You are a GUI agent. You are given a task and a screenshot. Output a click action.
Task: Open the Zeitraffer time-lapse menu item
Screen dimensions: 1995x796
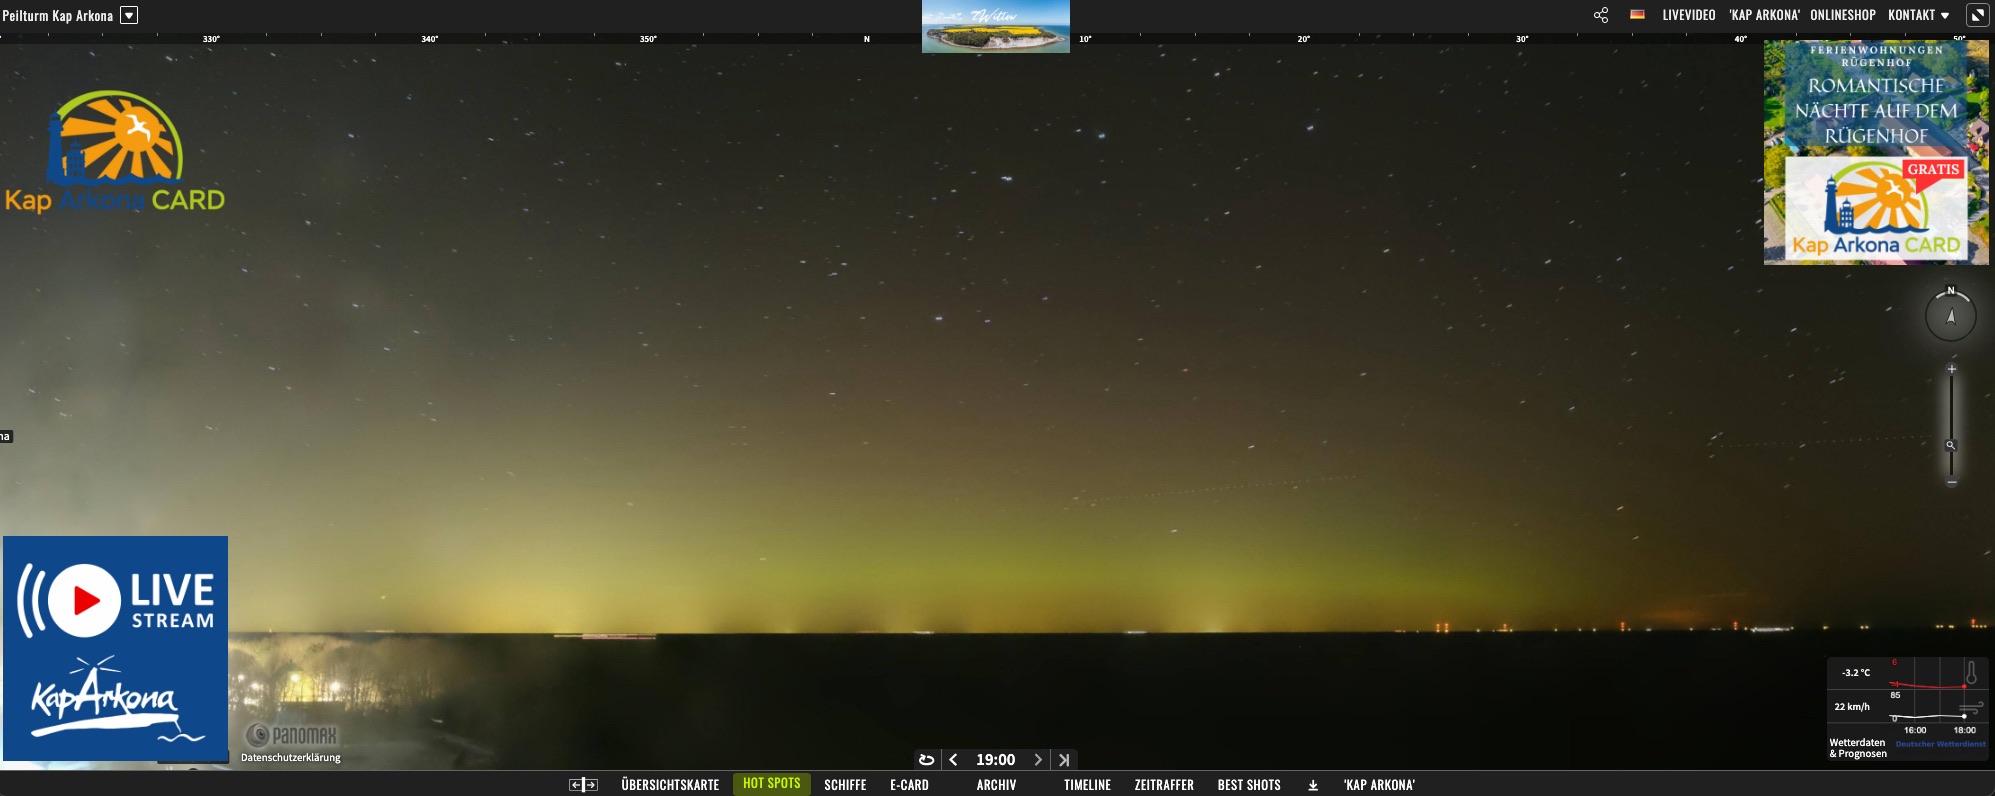pos(1164,785)
